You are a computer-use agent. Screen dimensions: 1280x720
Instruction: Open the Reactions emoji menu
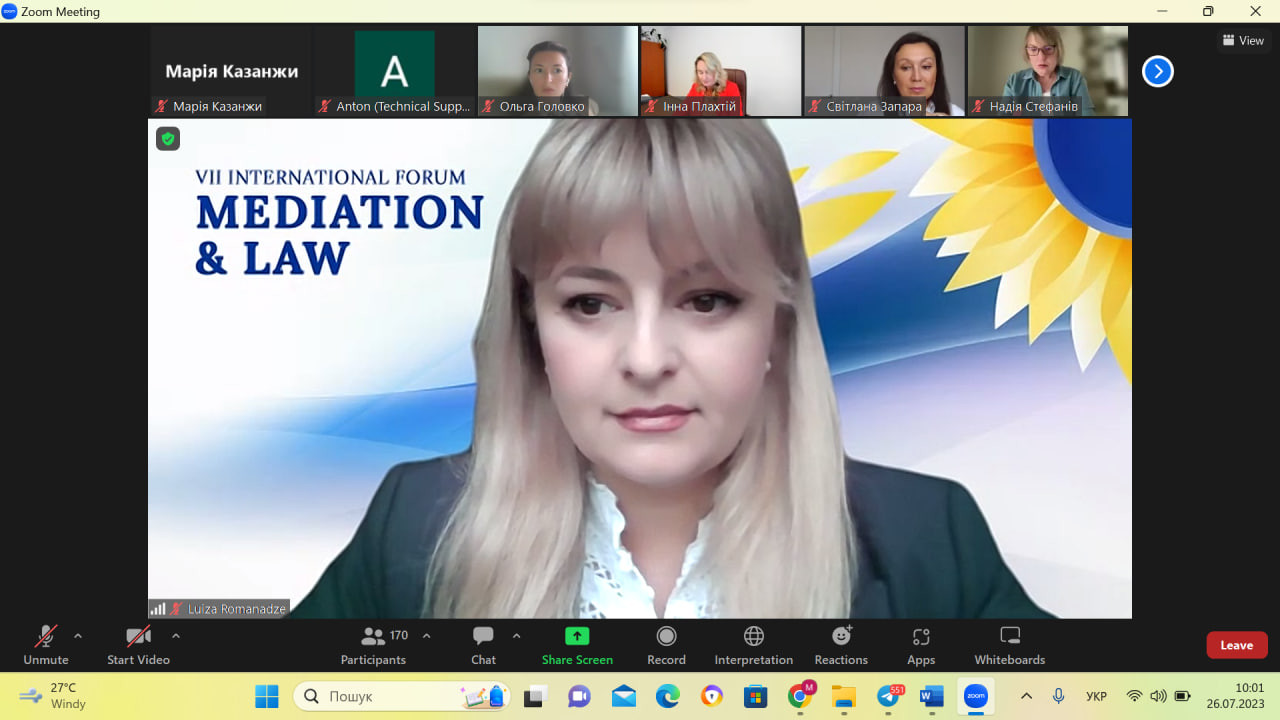click(841, 645)
